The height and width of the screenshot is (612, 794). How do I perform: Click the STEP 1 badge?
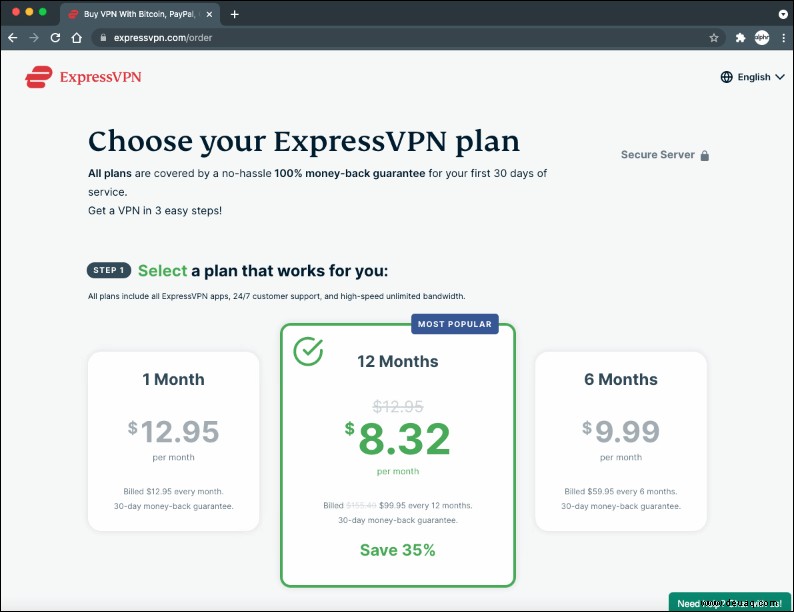pyautogui.click(x=109, y=270)
